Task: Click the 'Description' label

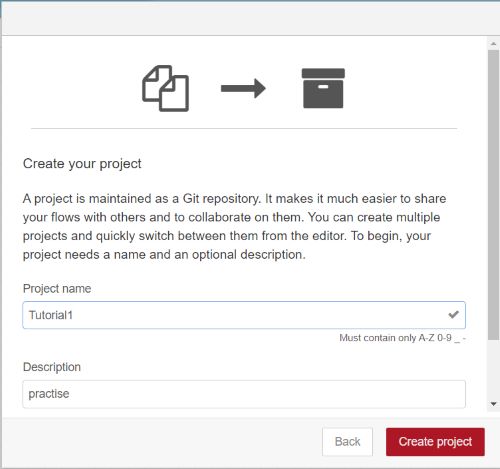Action: click(x=52, y=367)
